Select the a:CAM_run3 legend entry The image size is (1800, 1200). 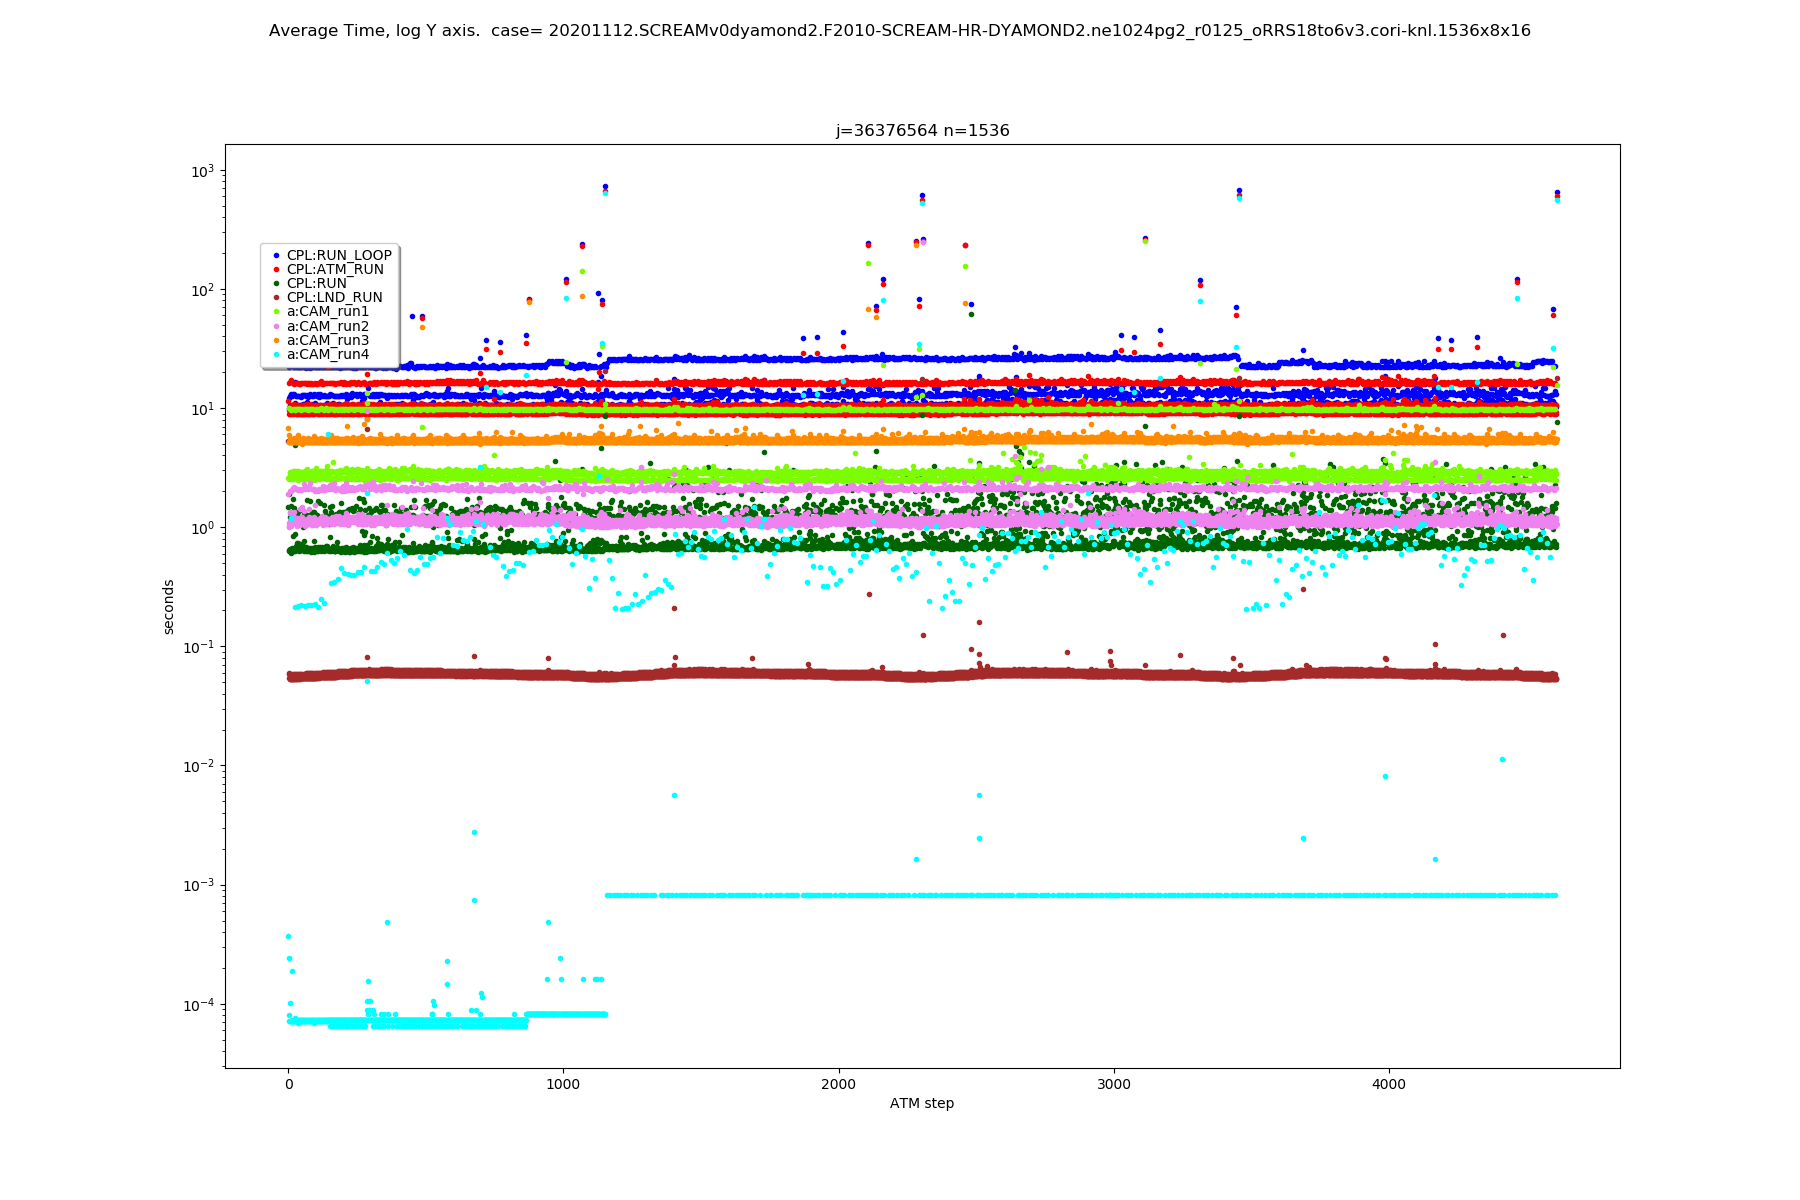(320, 340)
